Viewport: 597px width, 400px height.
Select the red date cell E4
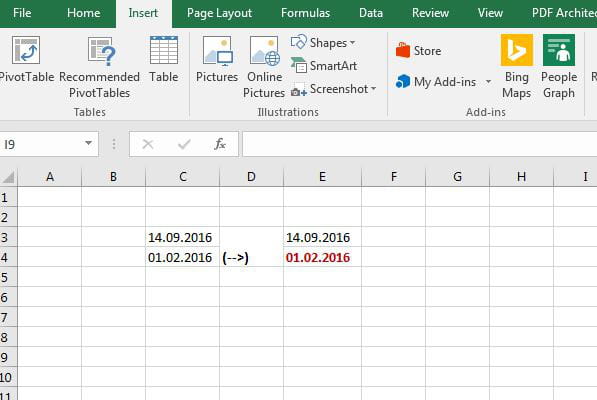tap(322, 257)
